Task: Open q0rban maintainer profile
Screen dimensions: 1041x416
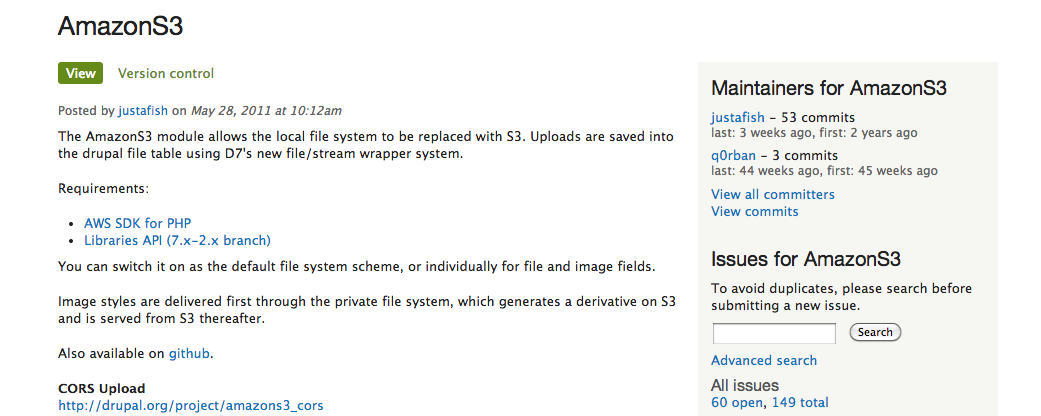Action: [x=733, y=156]
